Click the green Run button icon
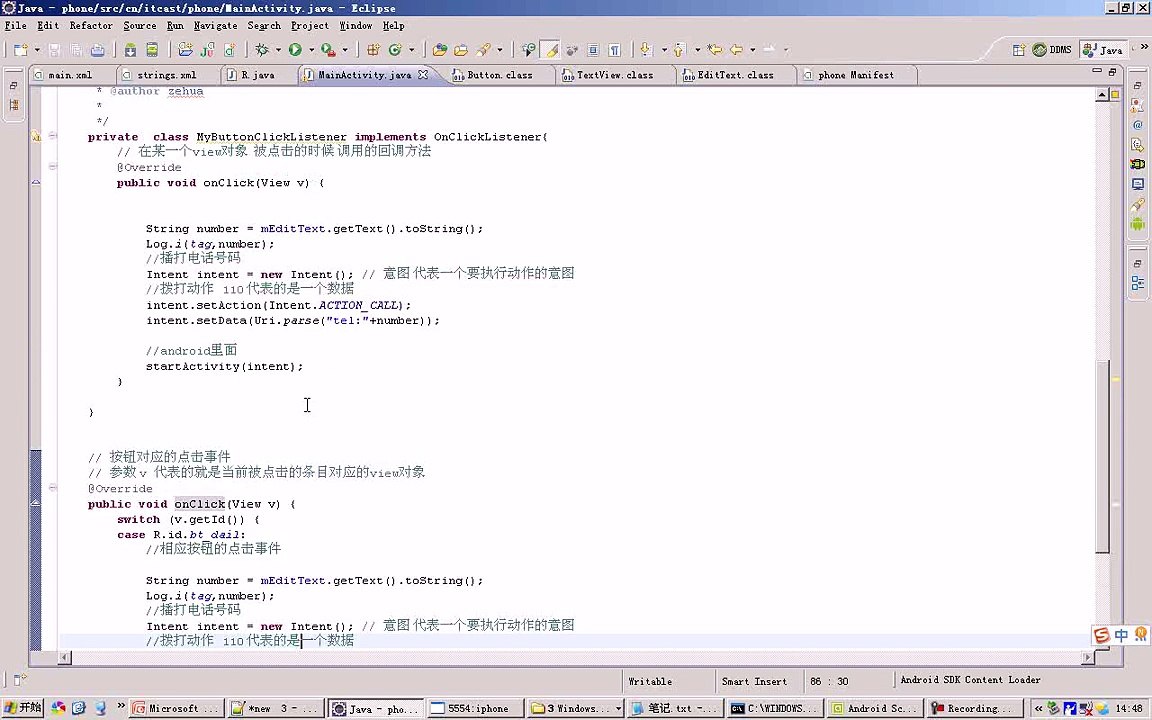The height and width of the screenshot is (720, 1152). tap(295, 50)
